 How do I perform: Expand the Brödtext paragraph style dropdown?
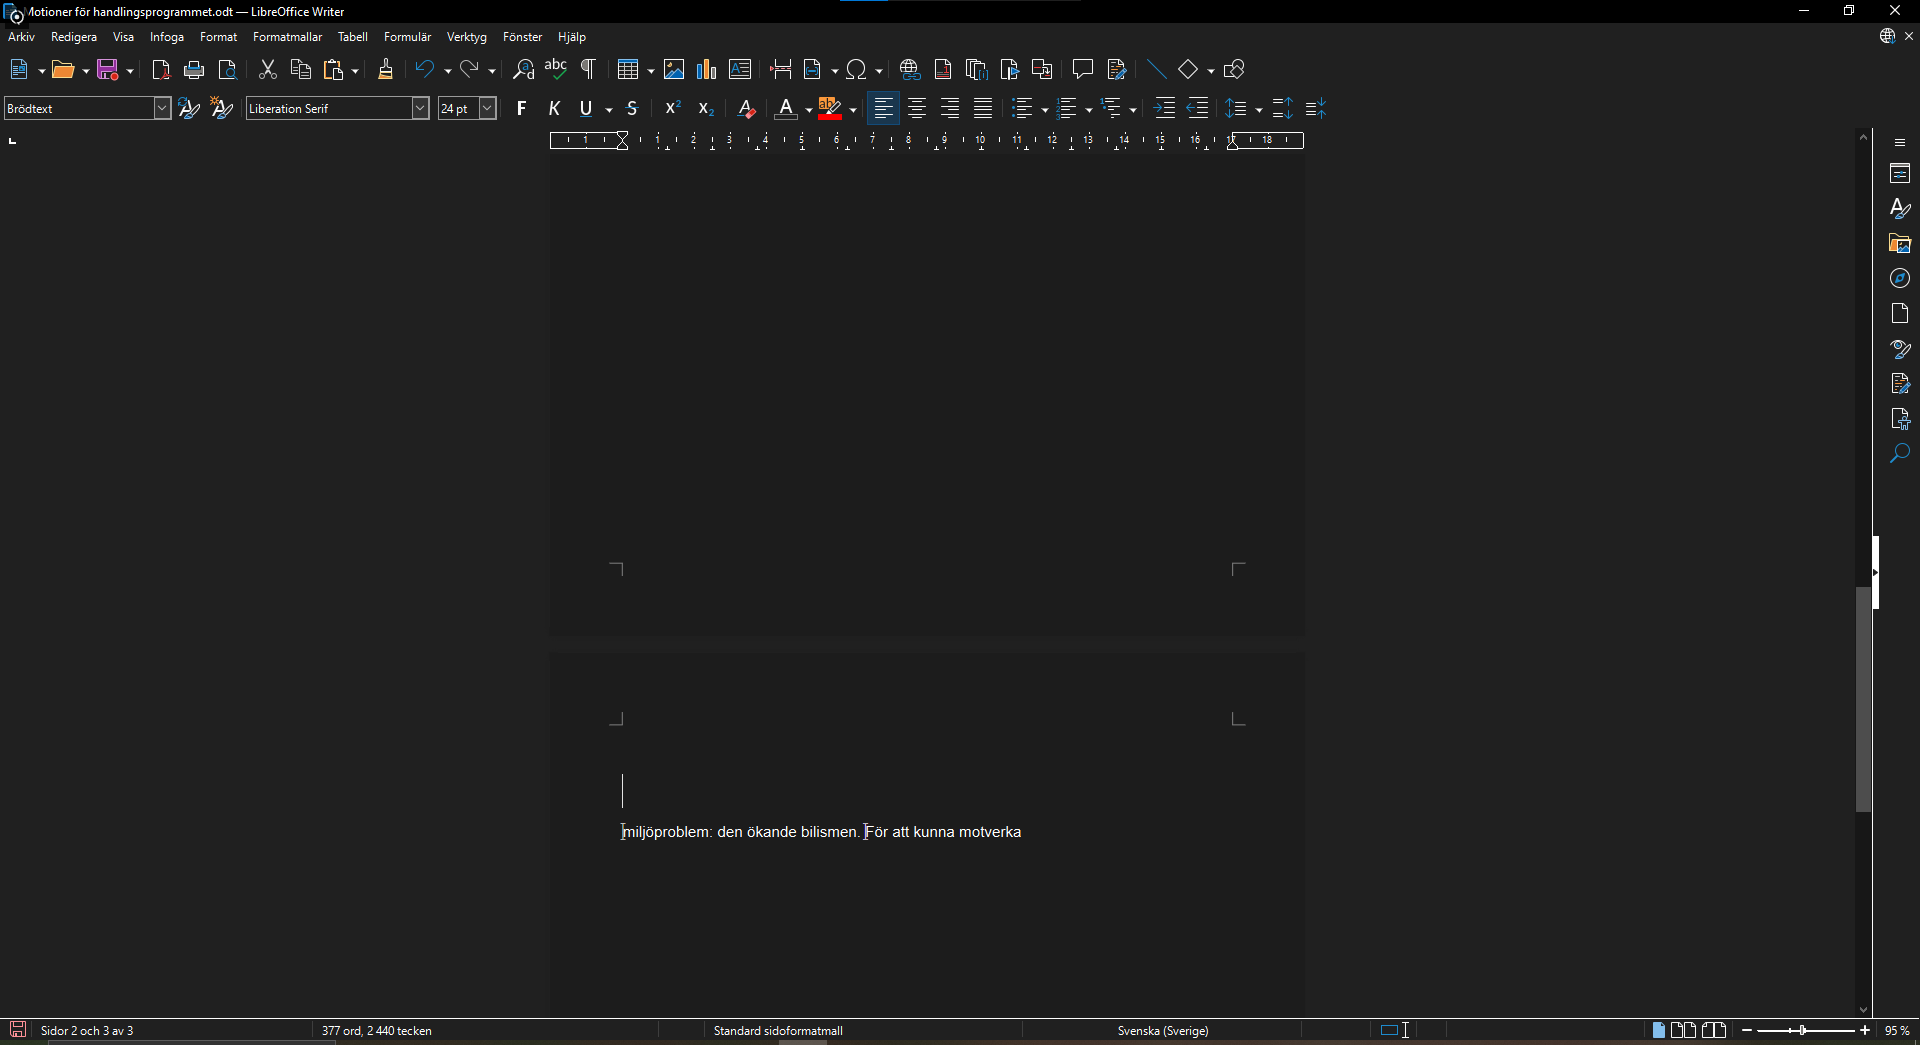162,109
